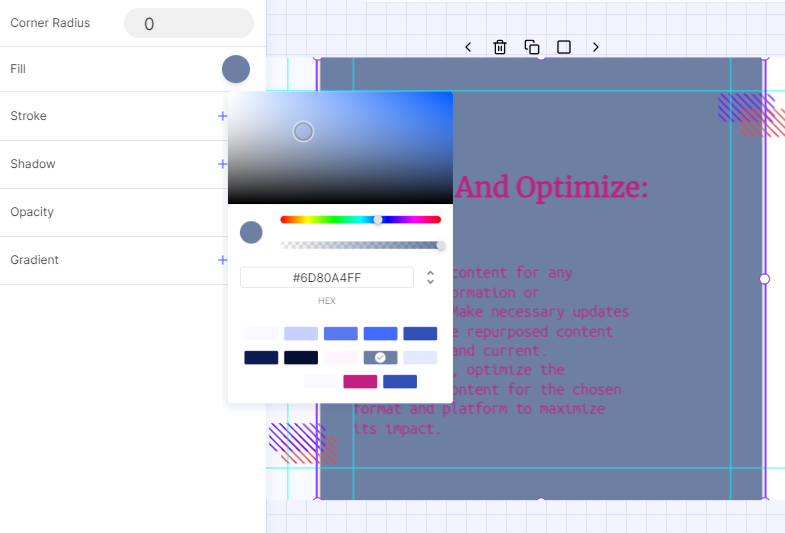Click the square frame icon in toolbar
Viewport: 785px width, 533px height.
(x=564, y=47)
